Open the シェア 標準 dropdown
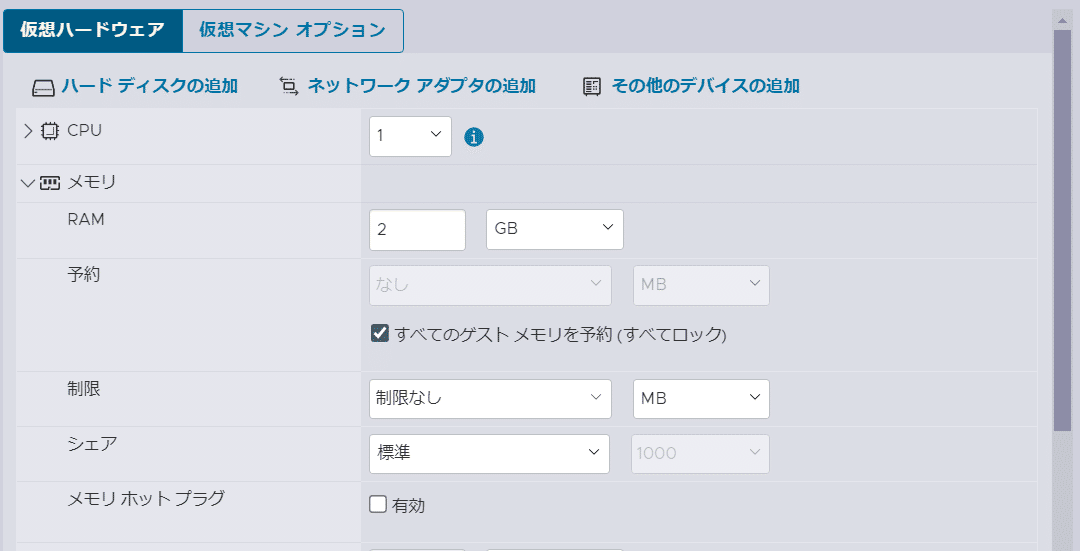 [x=490, y=454]
